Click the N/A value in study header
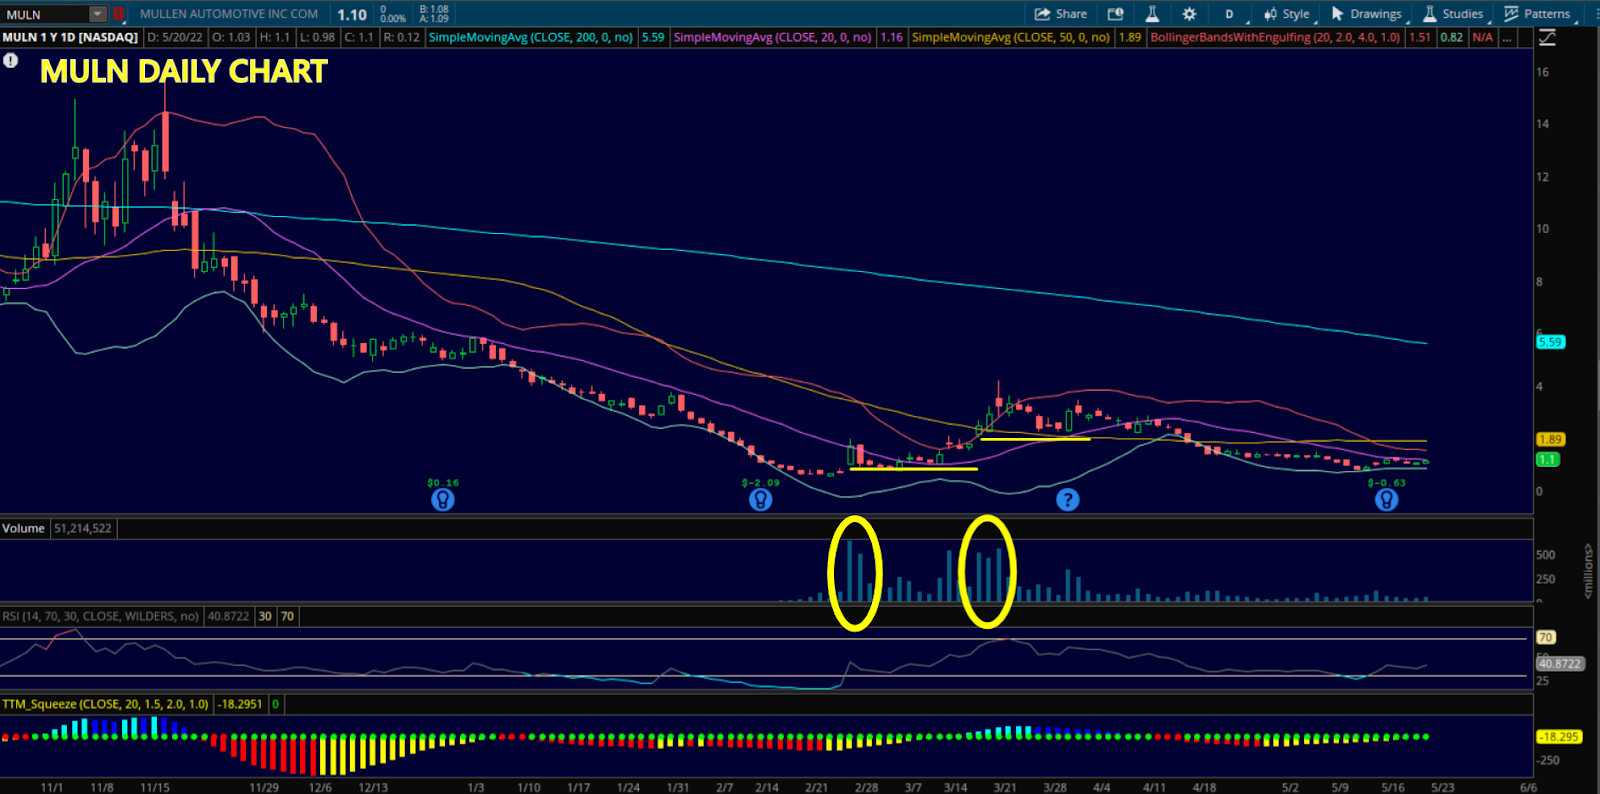The image size is (1600, 794). click(x=1482, y=37)
